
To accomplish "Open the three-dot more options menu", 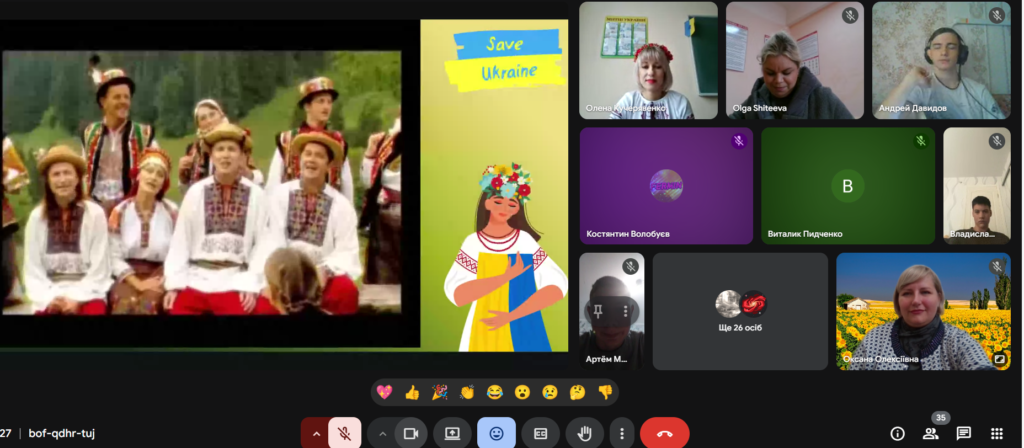I will click(x=622, y=433).
